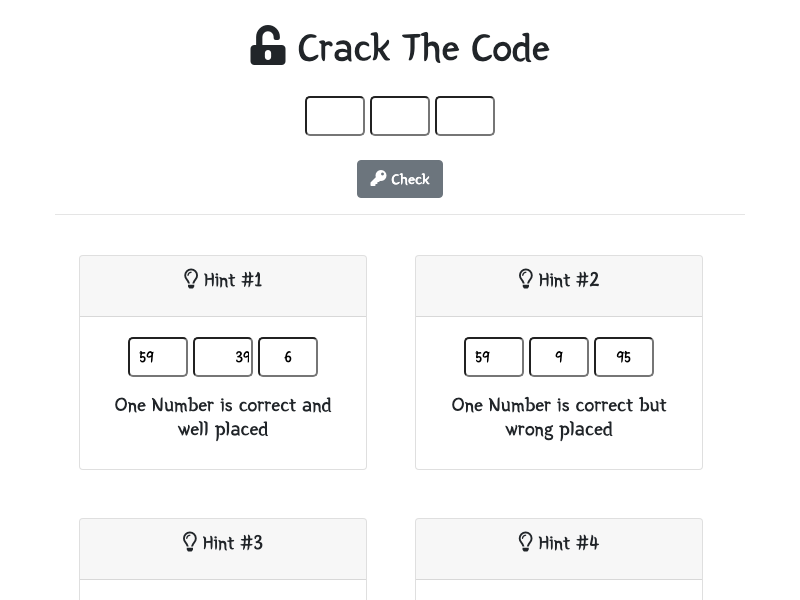This screenshot has height=600, width=800.
Task: Select the Hint #2 header bar
Action: [x=559, y=286]
